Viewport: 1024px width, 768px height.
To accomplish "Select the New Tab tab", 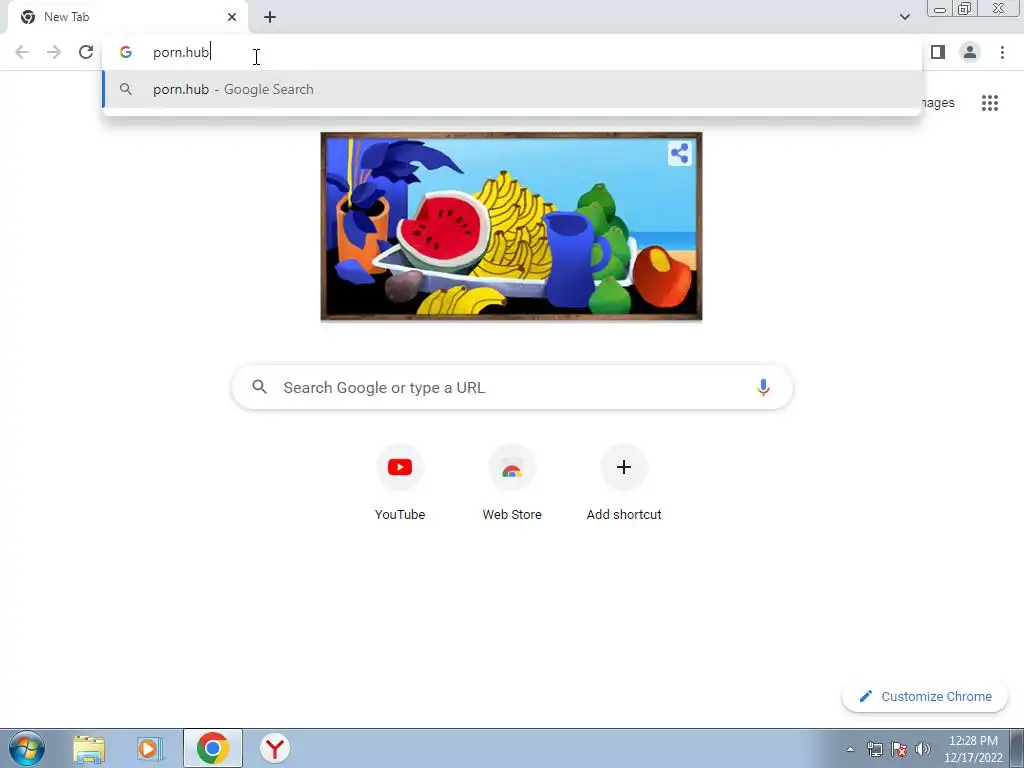I will (127, 17).
